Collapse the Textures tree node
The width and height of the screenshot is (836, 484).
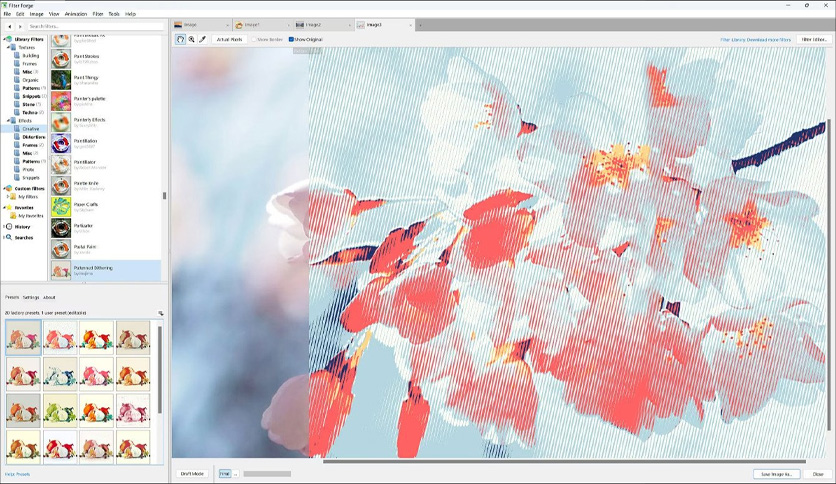pyautogui.click(x=8, y=47)
